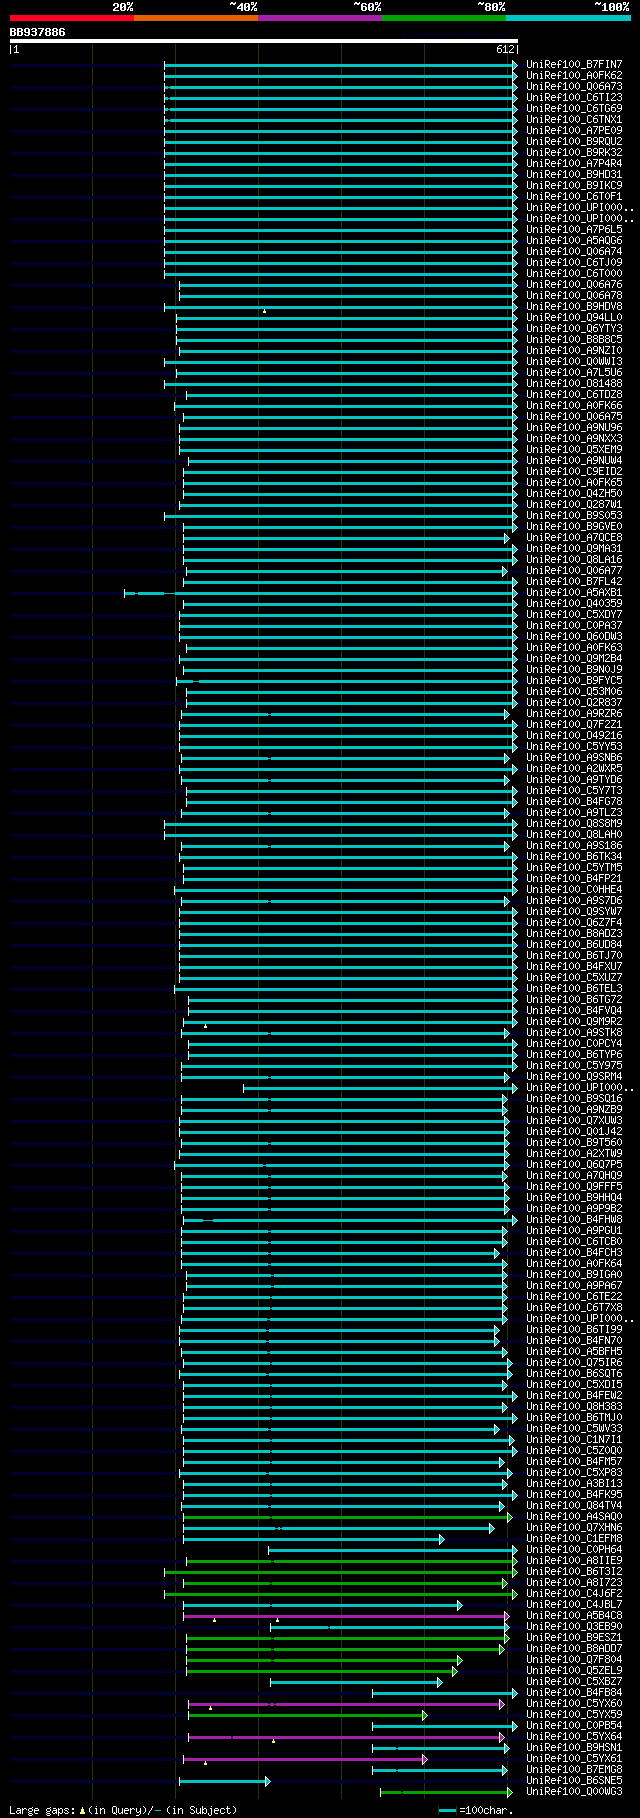Choose the UniRef100_C6TJ09 hit
640x1818 pixels.
click(574, 262)
